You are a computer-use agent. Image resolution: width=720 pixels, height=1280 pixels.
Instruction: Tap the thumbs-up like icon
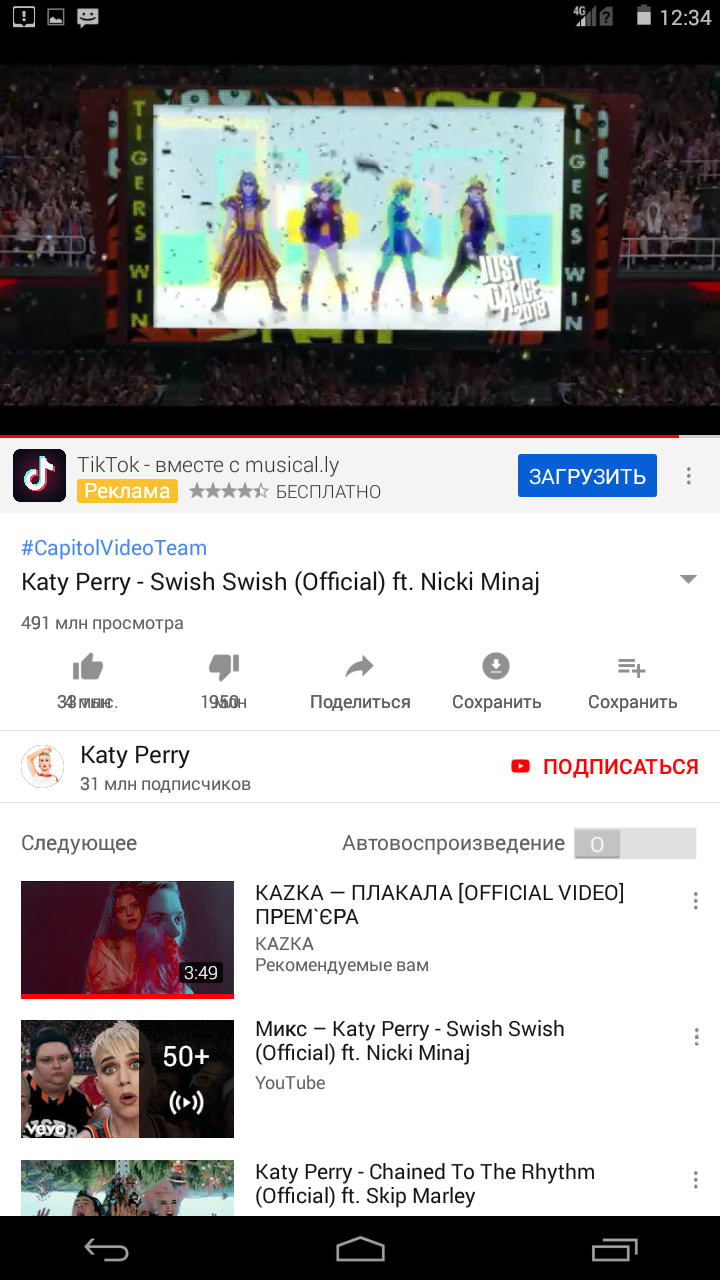tap(88, 667)
